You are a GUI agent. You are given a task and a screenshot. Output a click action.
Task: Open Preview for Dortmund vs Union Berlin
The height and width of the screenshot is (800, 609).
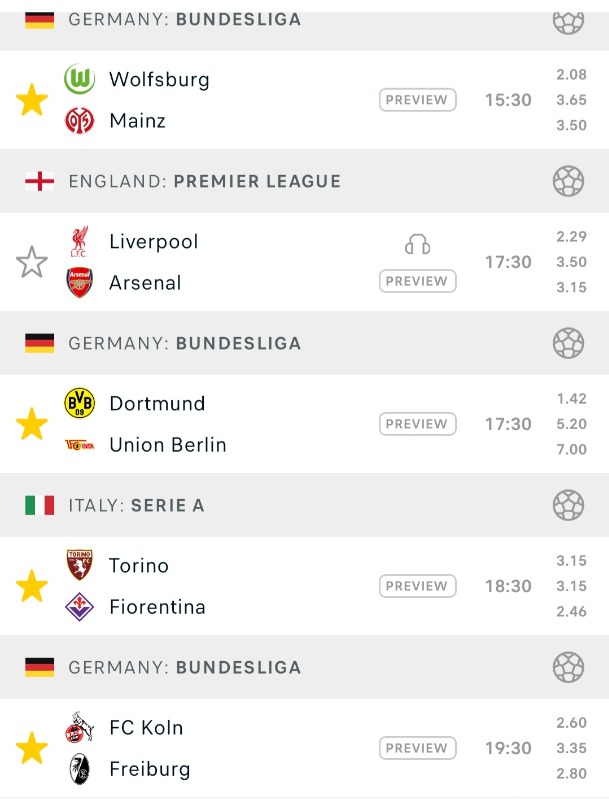(x=417, y=424)
